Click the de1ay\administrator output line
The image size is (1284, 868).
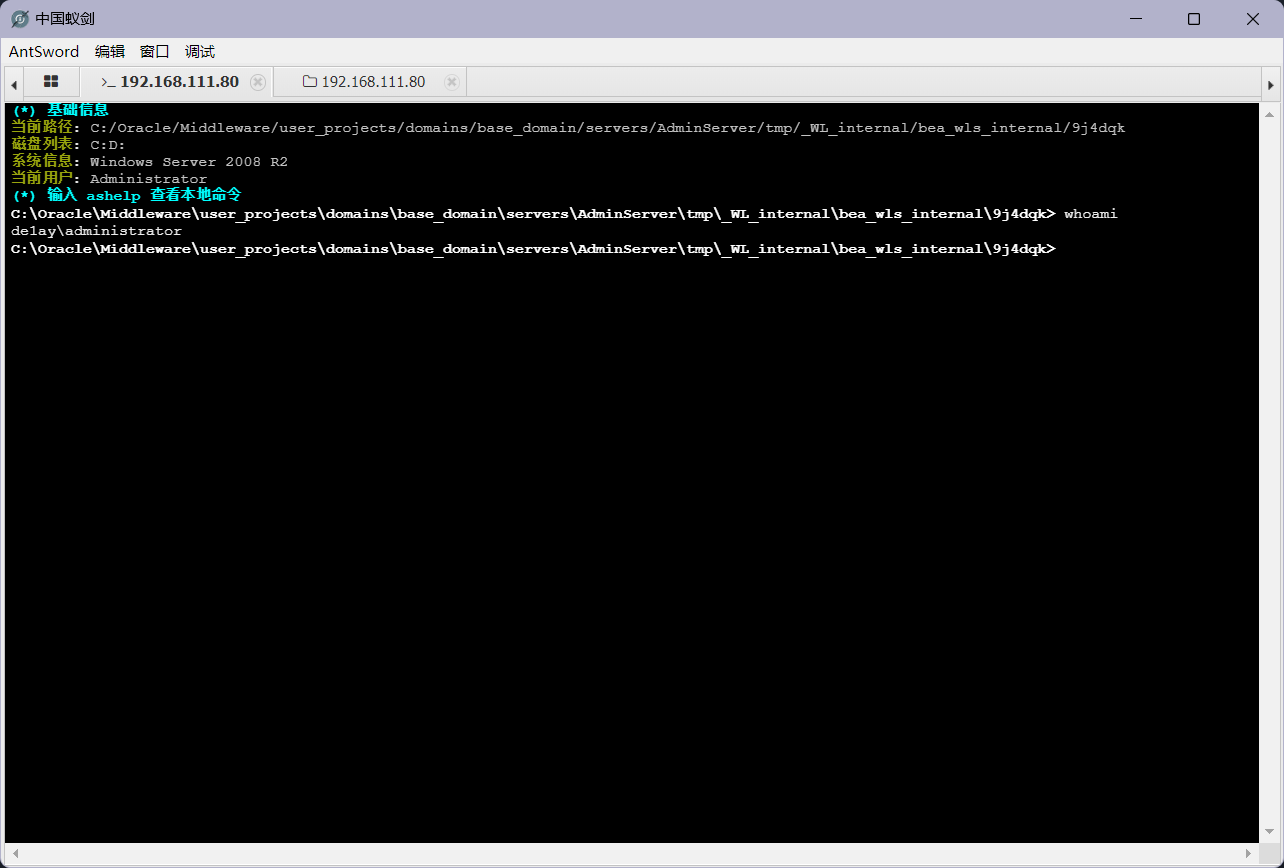tap(96, 230)
